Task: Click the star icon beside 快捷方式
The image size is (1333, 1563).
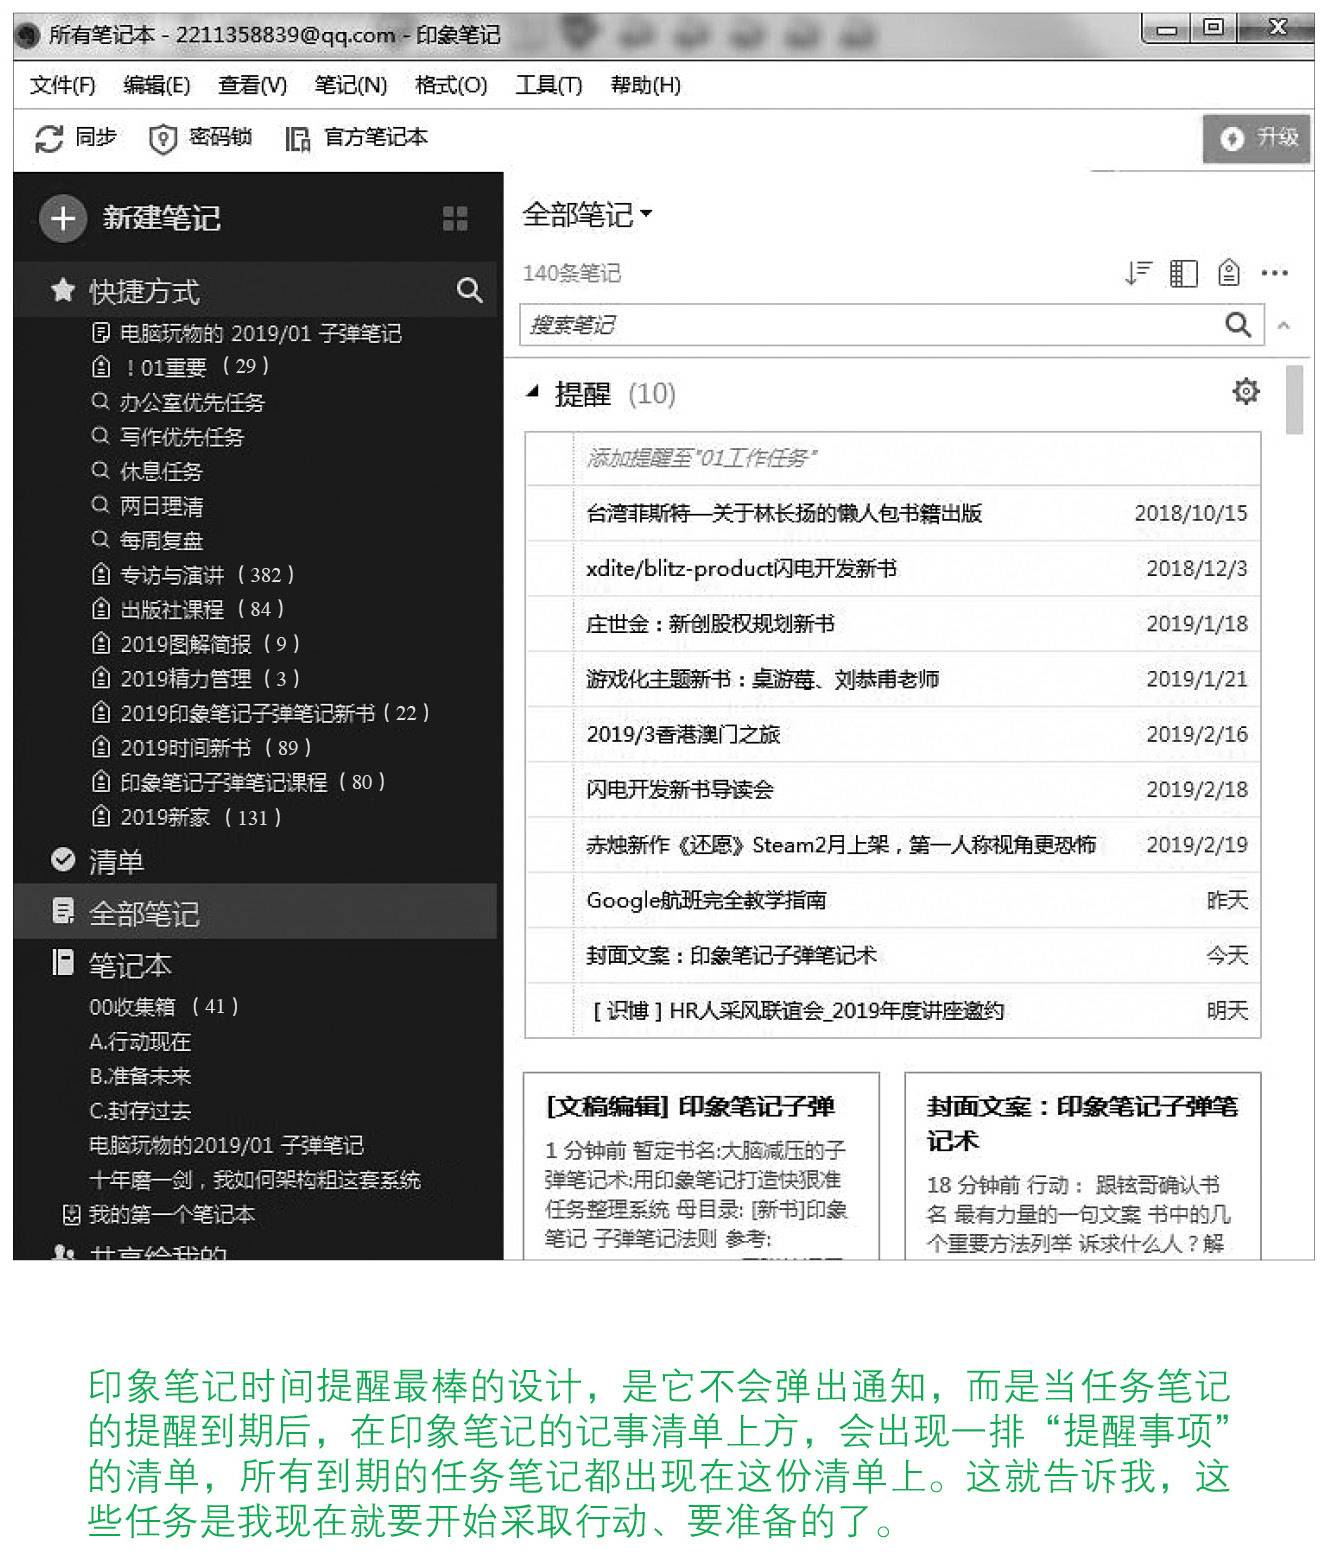Action: [63, 291]
